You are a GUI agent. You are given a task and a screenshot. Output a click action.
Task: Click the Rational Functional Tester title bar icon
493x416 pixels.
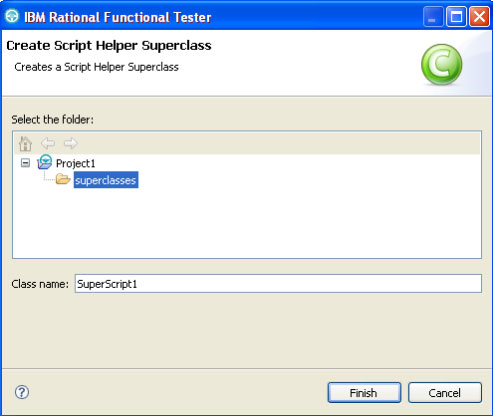[x=12, y=17]
